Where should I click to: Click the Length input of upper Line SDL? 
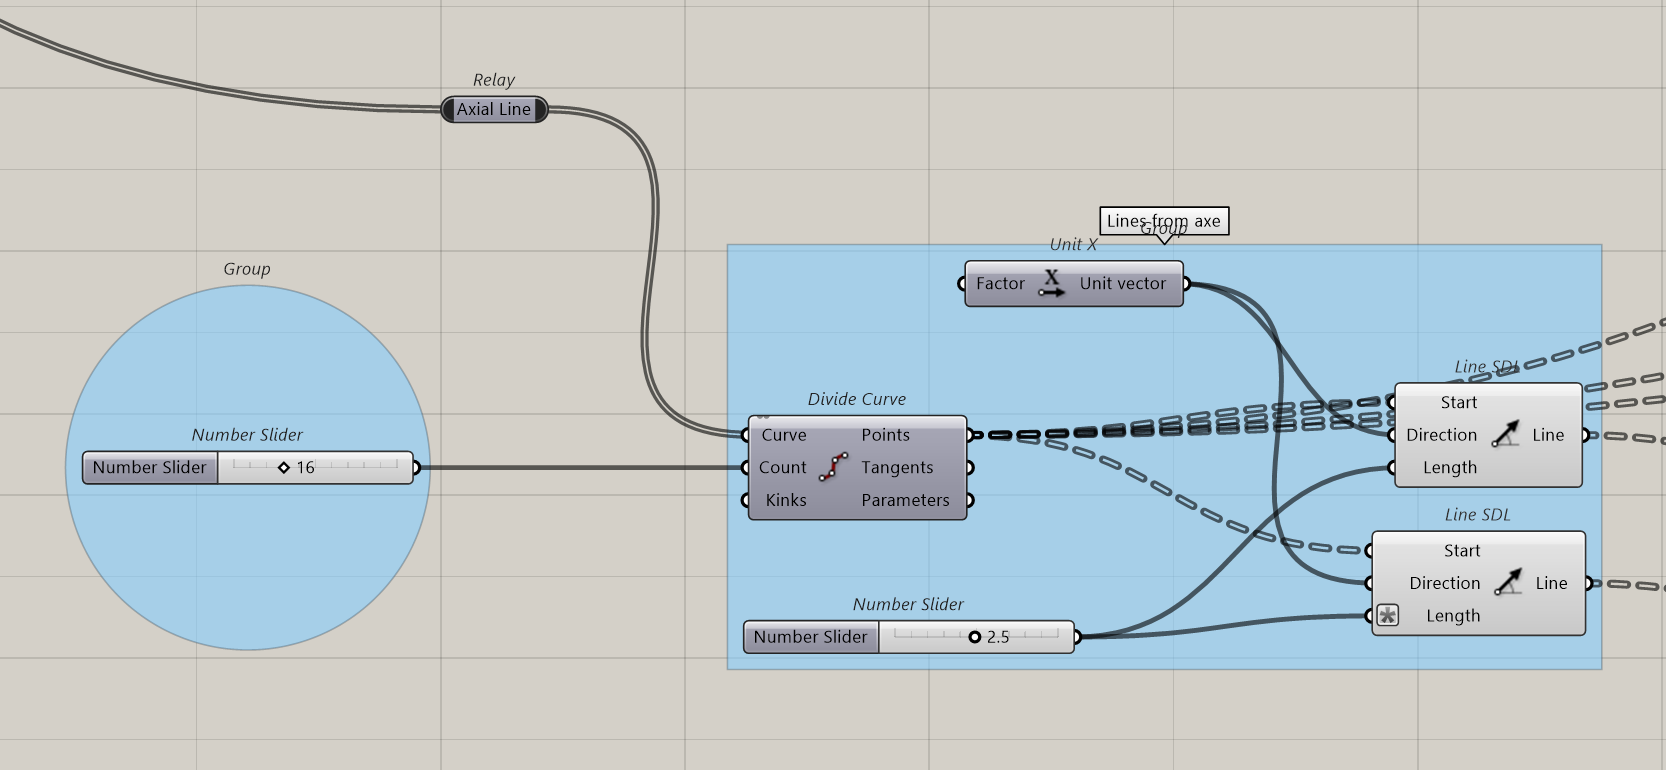pyautogui.click(x=1450, y=467)
